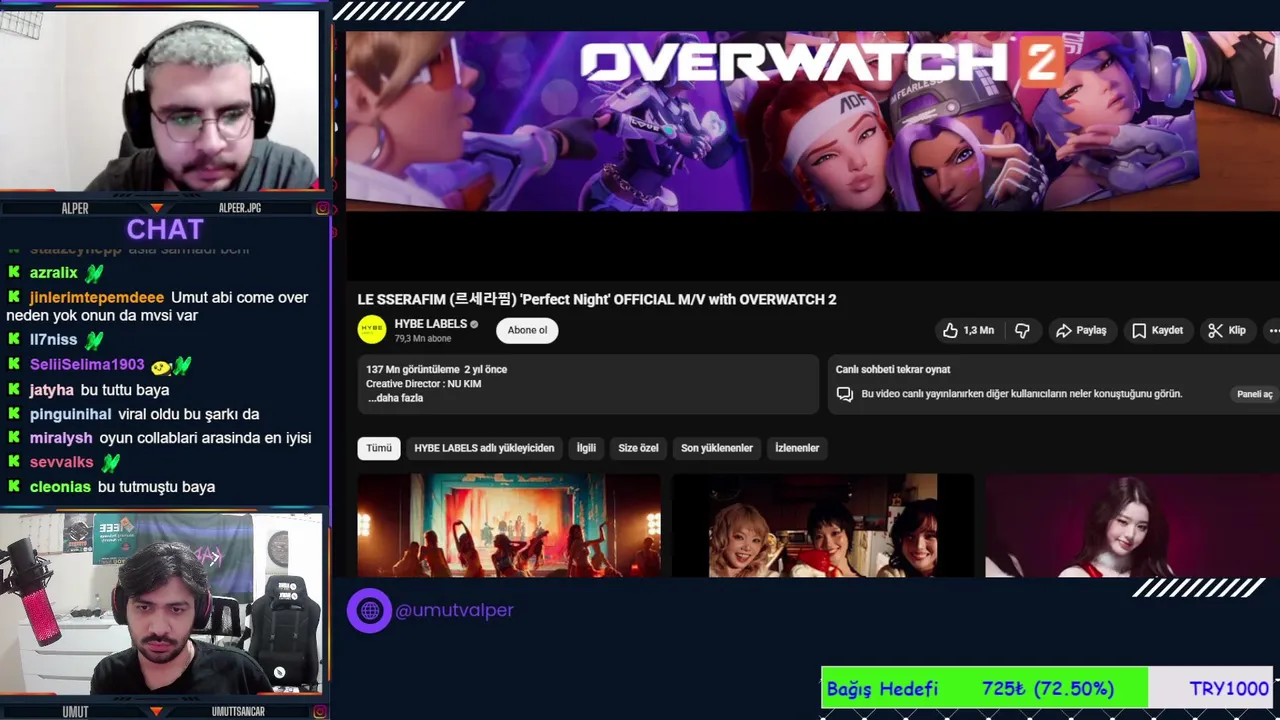The width and height of the screenshot is (1280, 720).
Task: Click the Umut bottom webcam feed
Action: [160, 604]
